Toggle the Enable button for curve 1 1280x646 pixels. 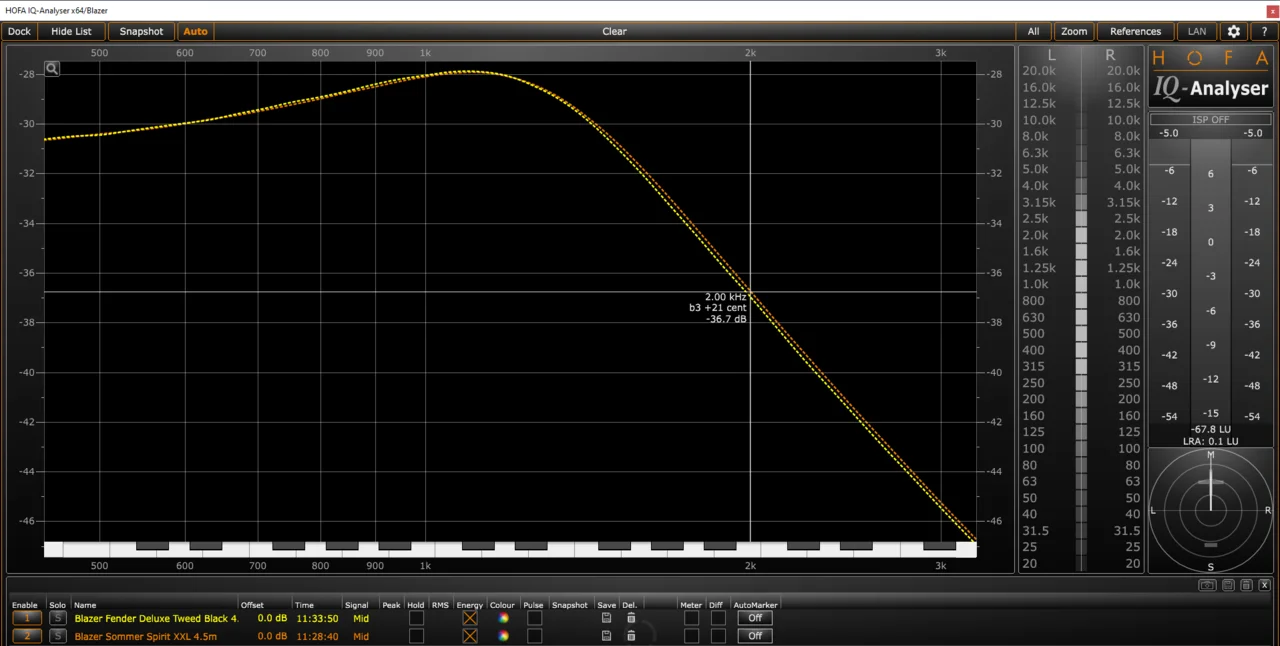pyautogui.click(x=27, y=618)
